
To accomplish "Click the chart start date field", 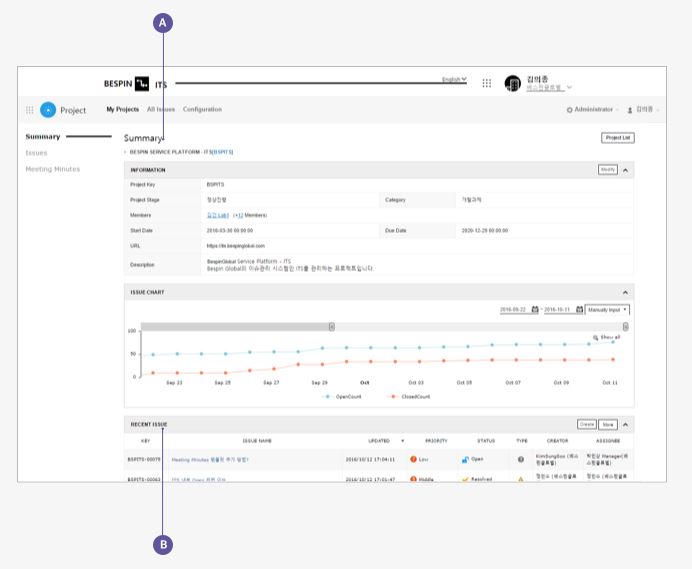I will pyautogui.click(x=515, y=309).
